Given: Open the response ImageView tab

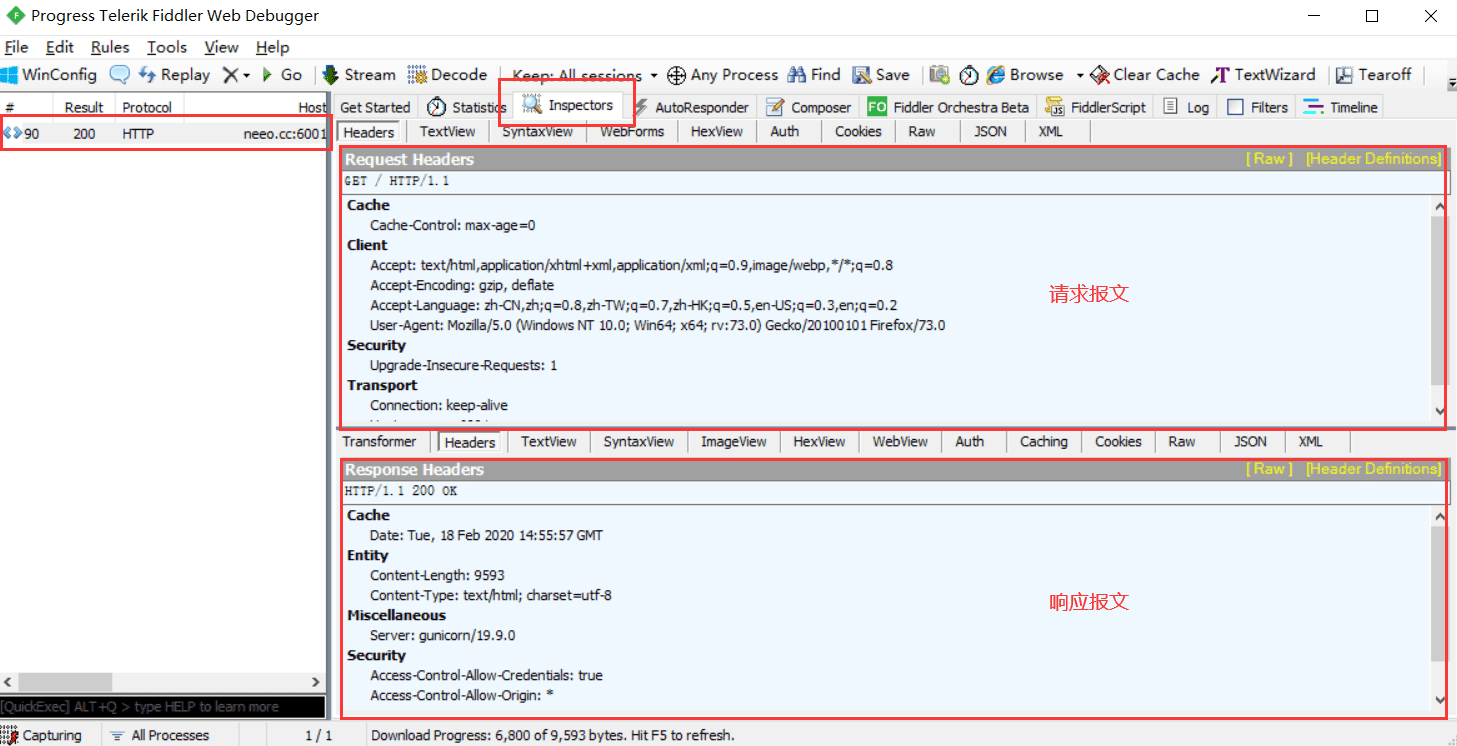Looking at the screenshot, I should pos(733,441).
